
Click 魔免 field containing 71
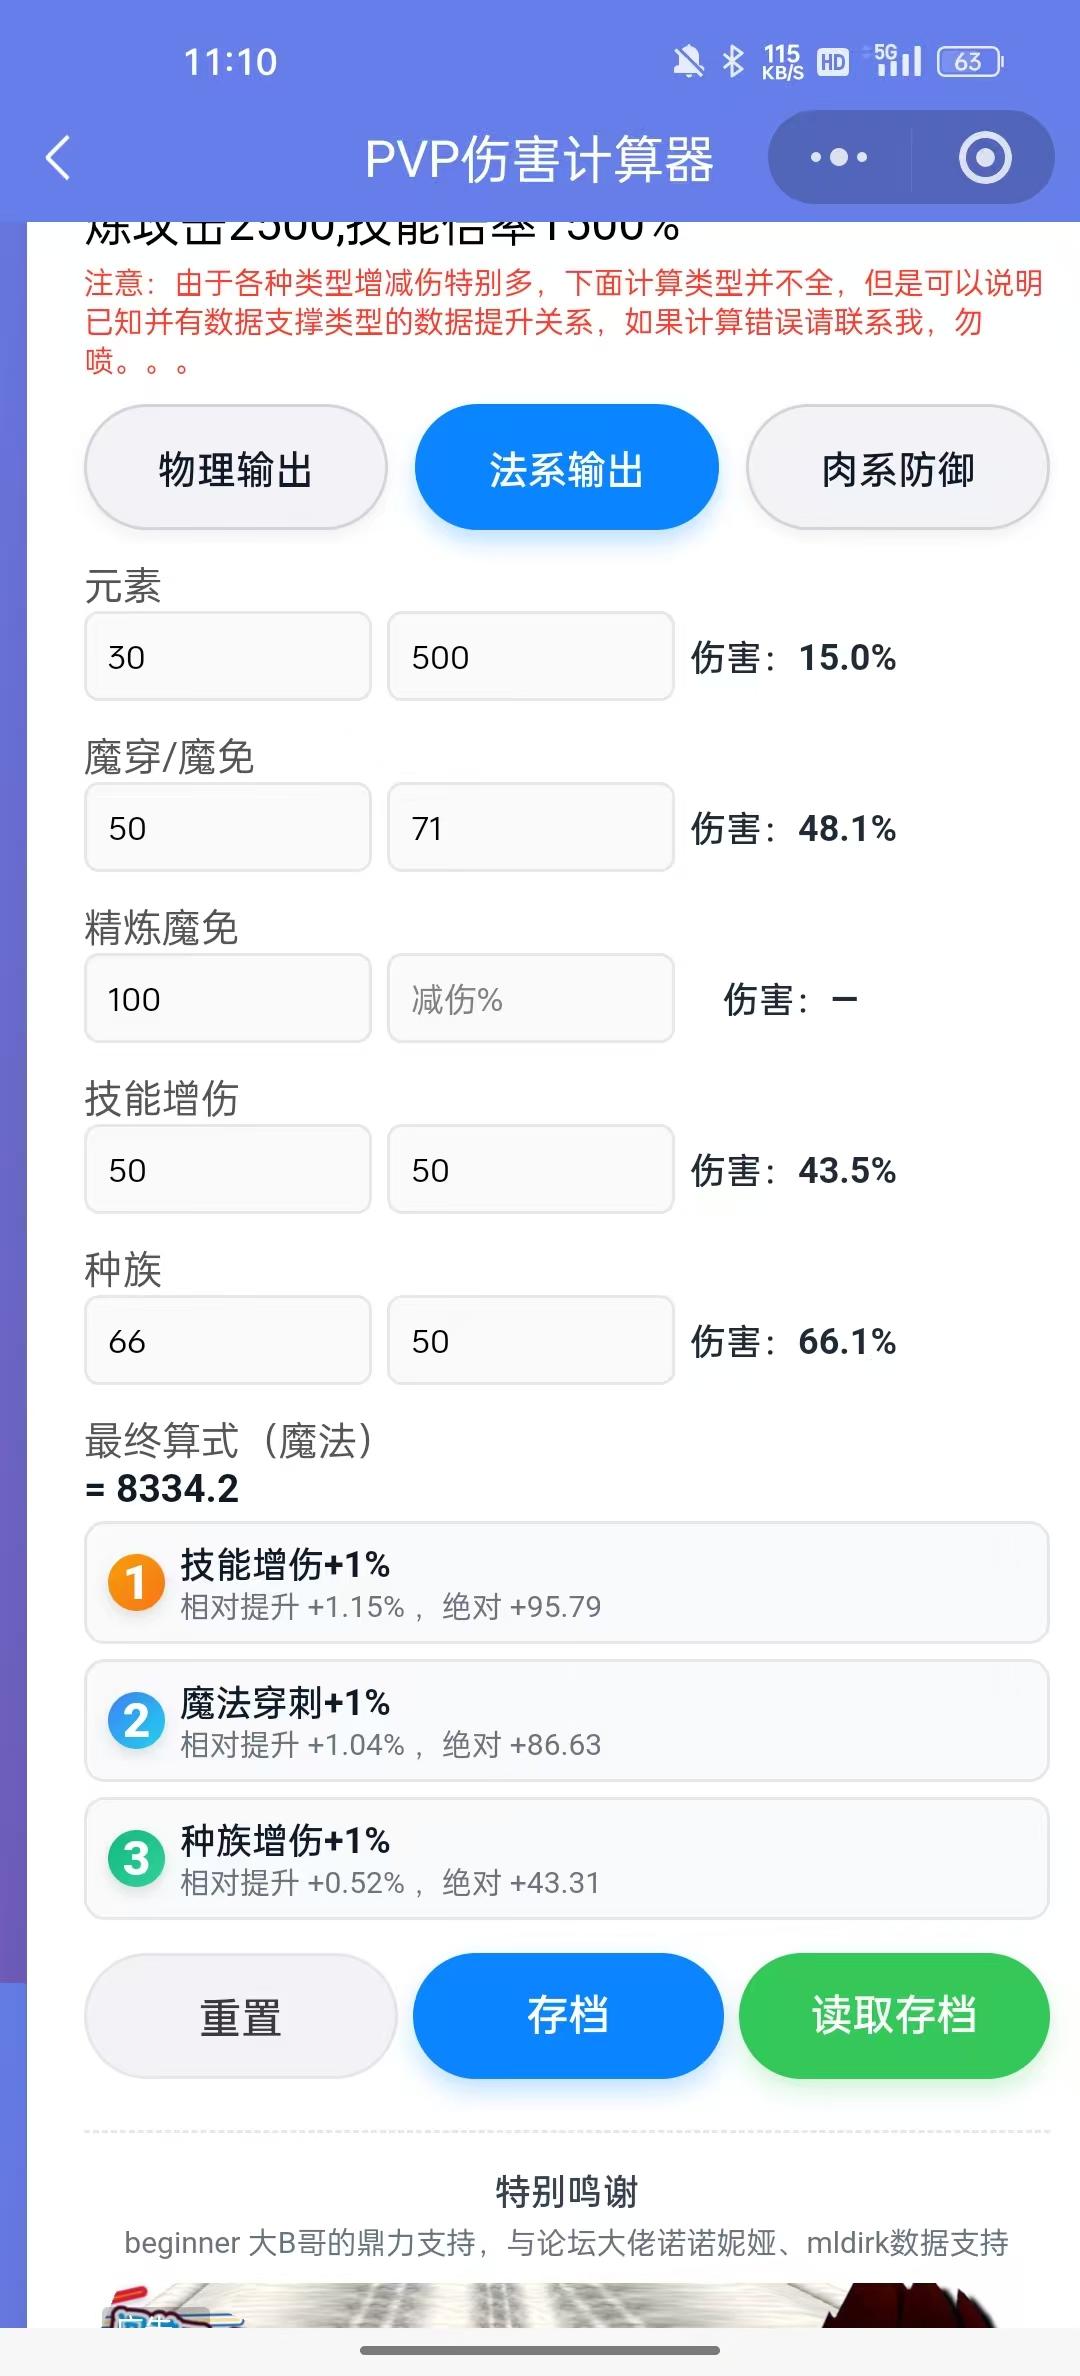pos(530,827)
